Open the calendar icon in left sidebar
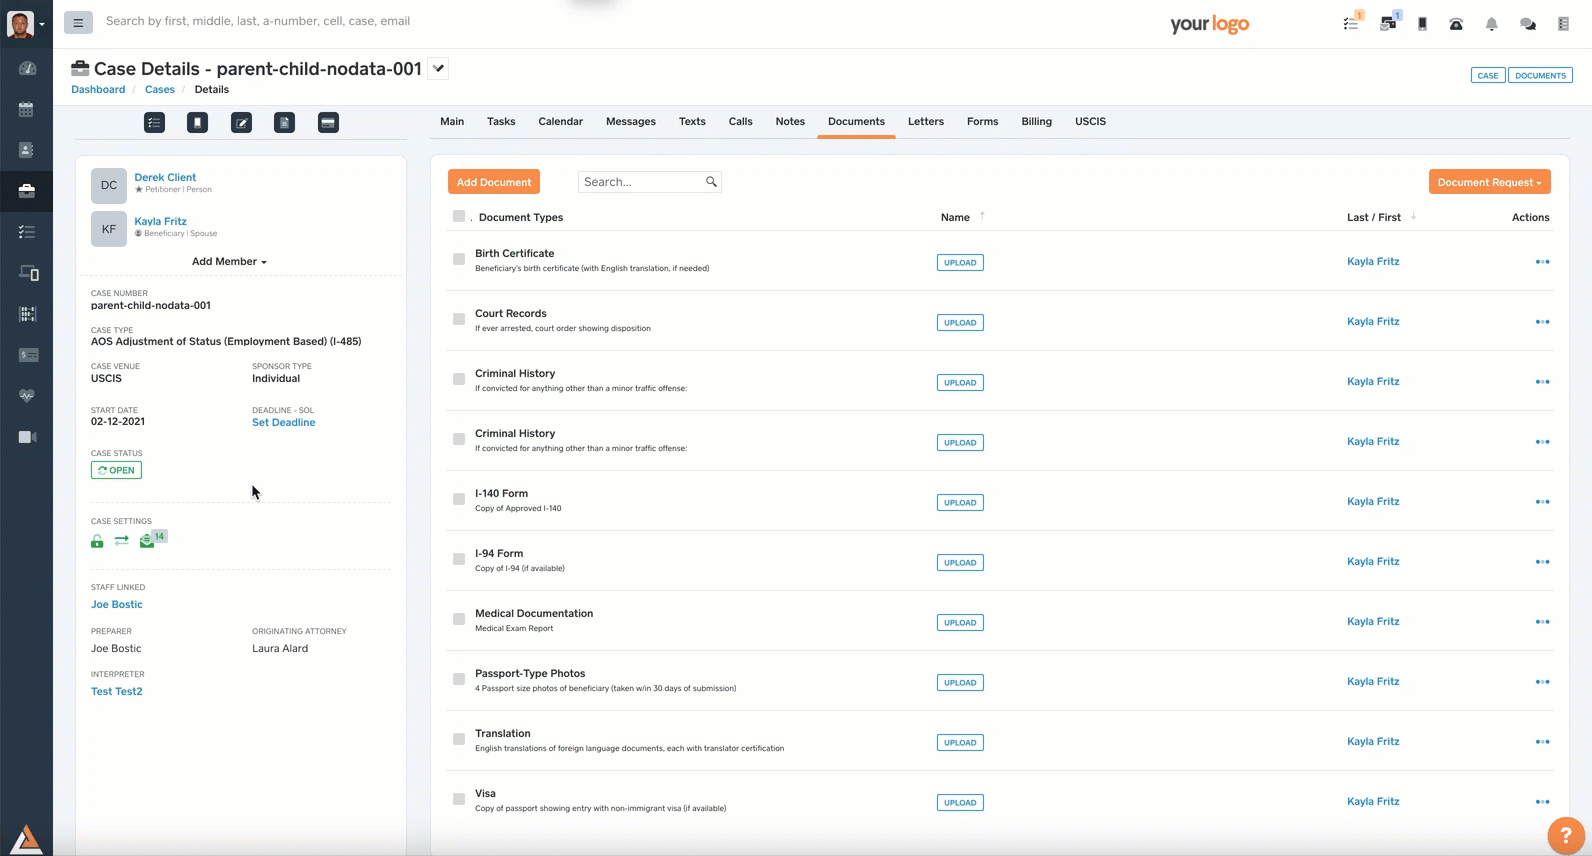The width and height of the screenshot is (1592, 856). (x=27, y=109)
